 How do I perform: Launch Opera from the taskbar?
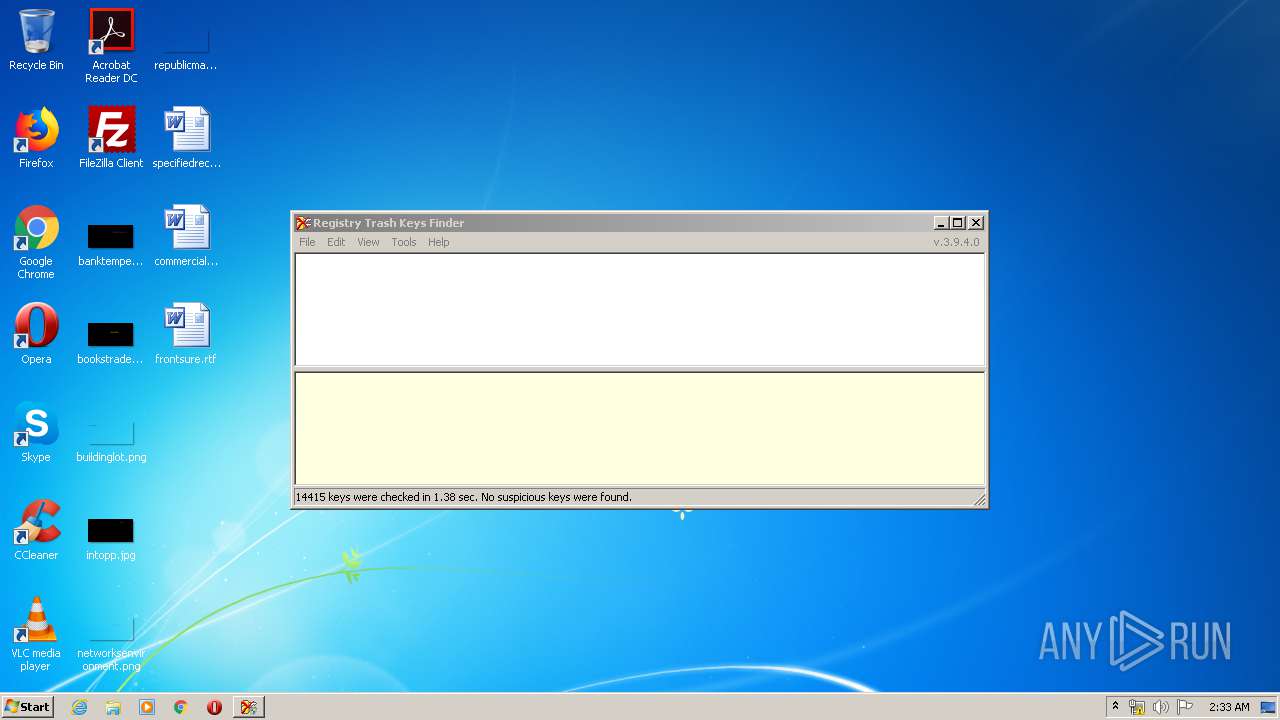click(214, 707)
